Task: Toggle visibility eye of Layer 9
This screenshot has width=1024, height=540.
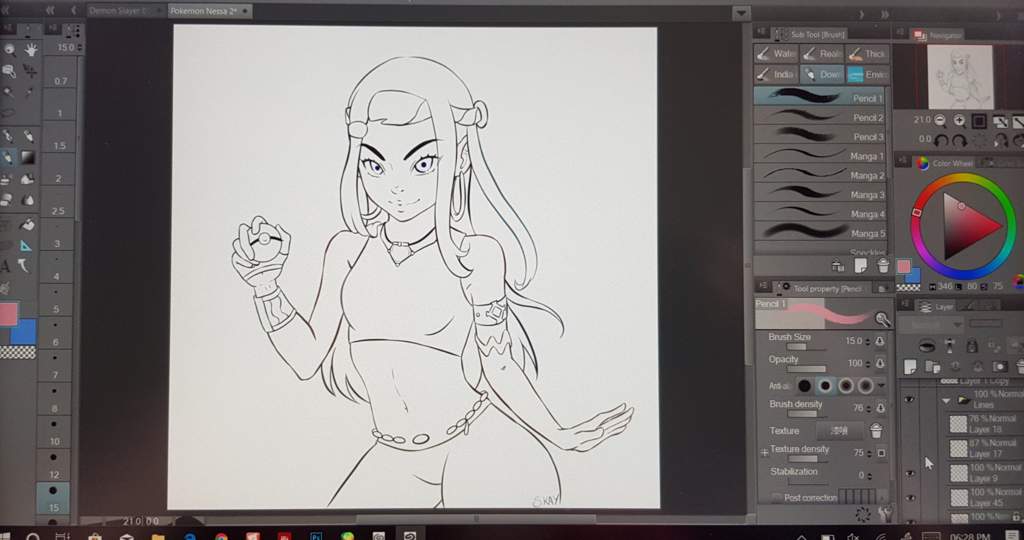Action: pyautogui.click(x=909, y=473)
